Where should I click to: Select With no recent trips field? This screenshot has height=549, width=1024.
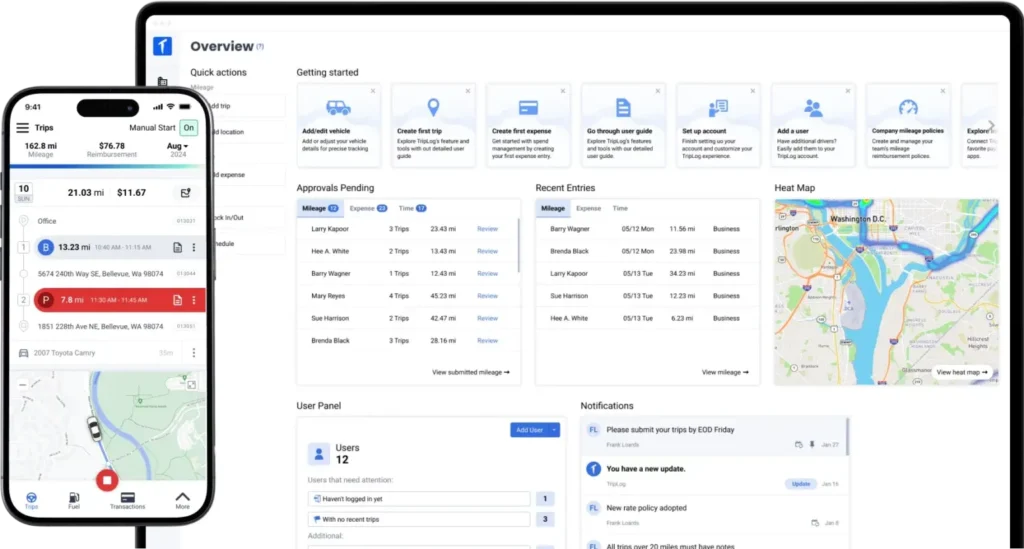[419, 520]
